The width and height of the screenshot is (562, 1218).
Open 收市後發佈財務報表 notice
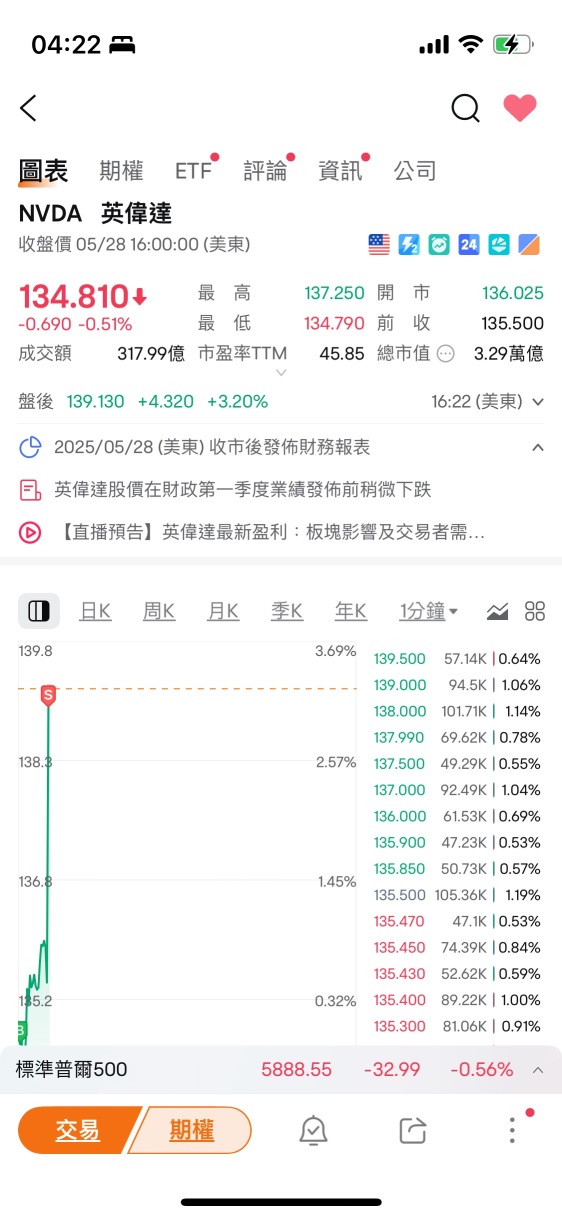(x=212, y=447)
